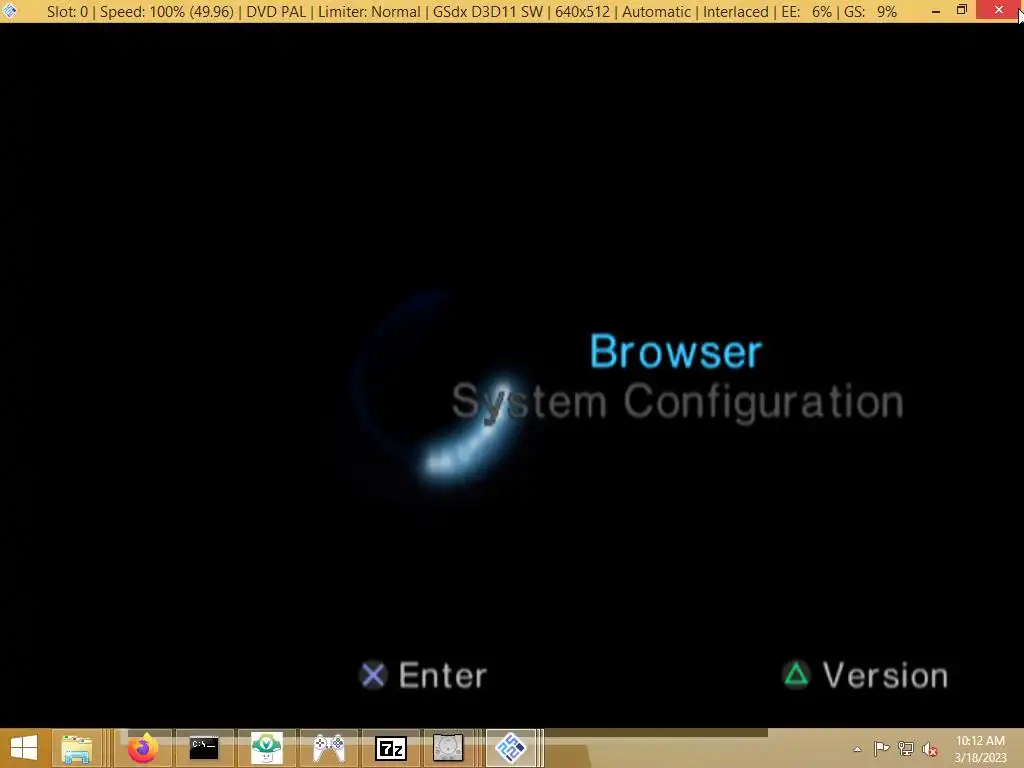Click '640x512' in the title bar

582,12
